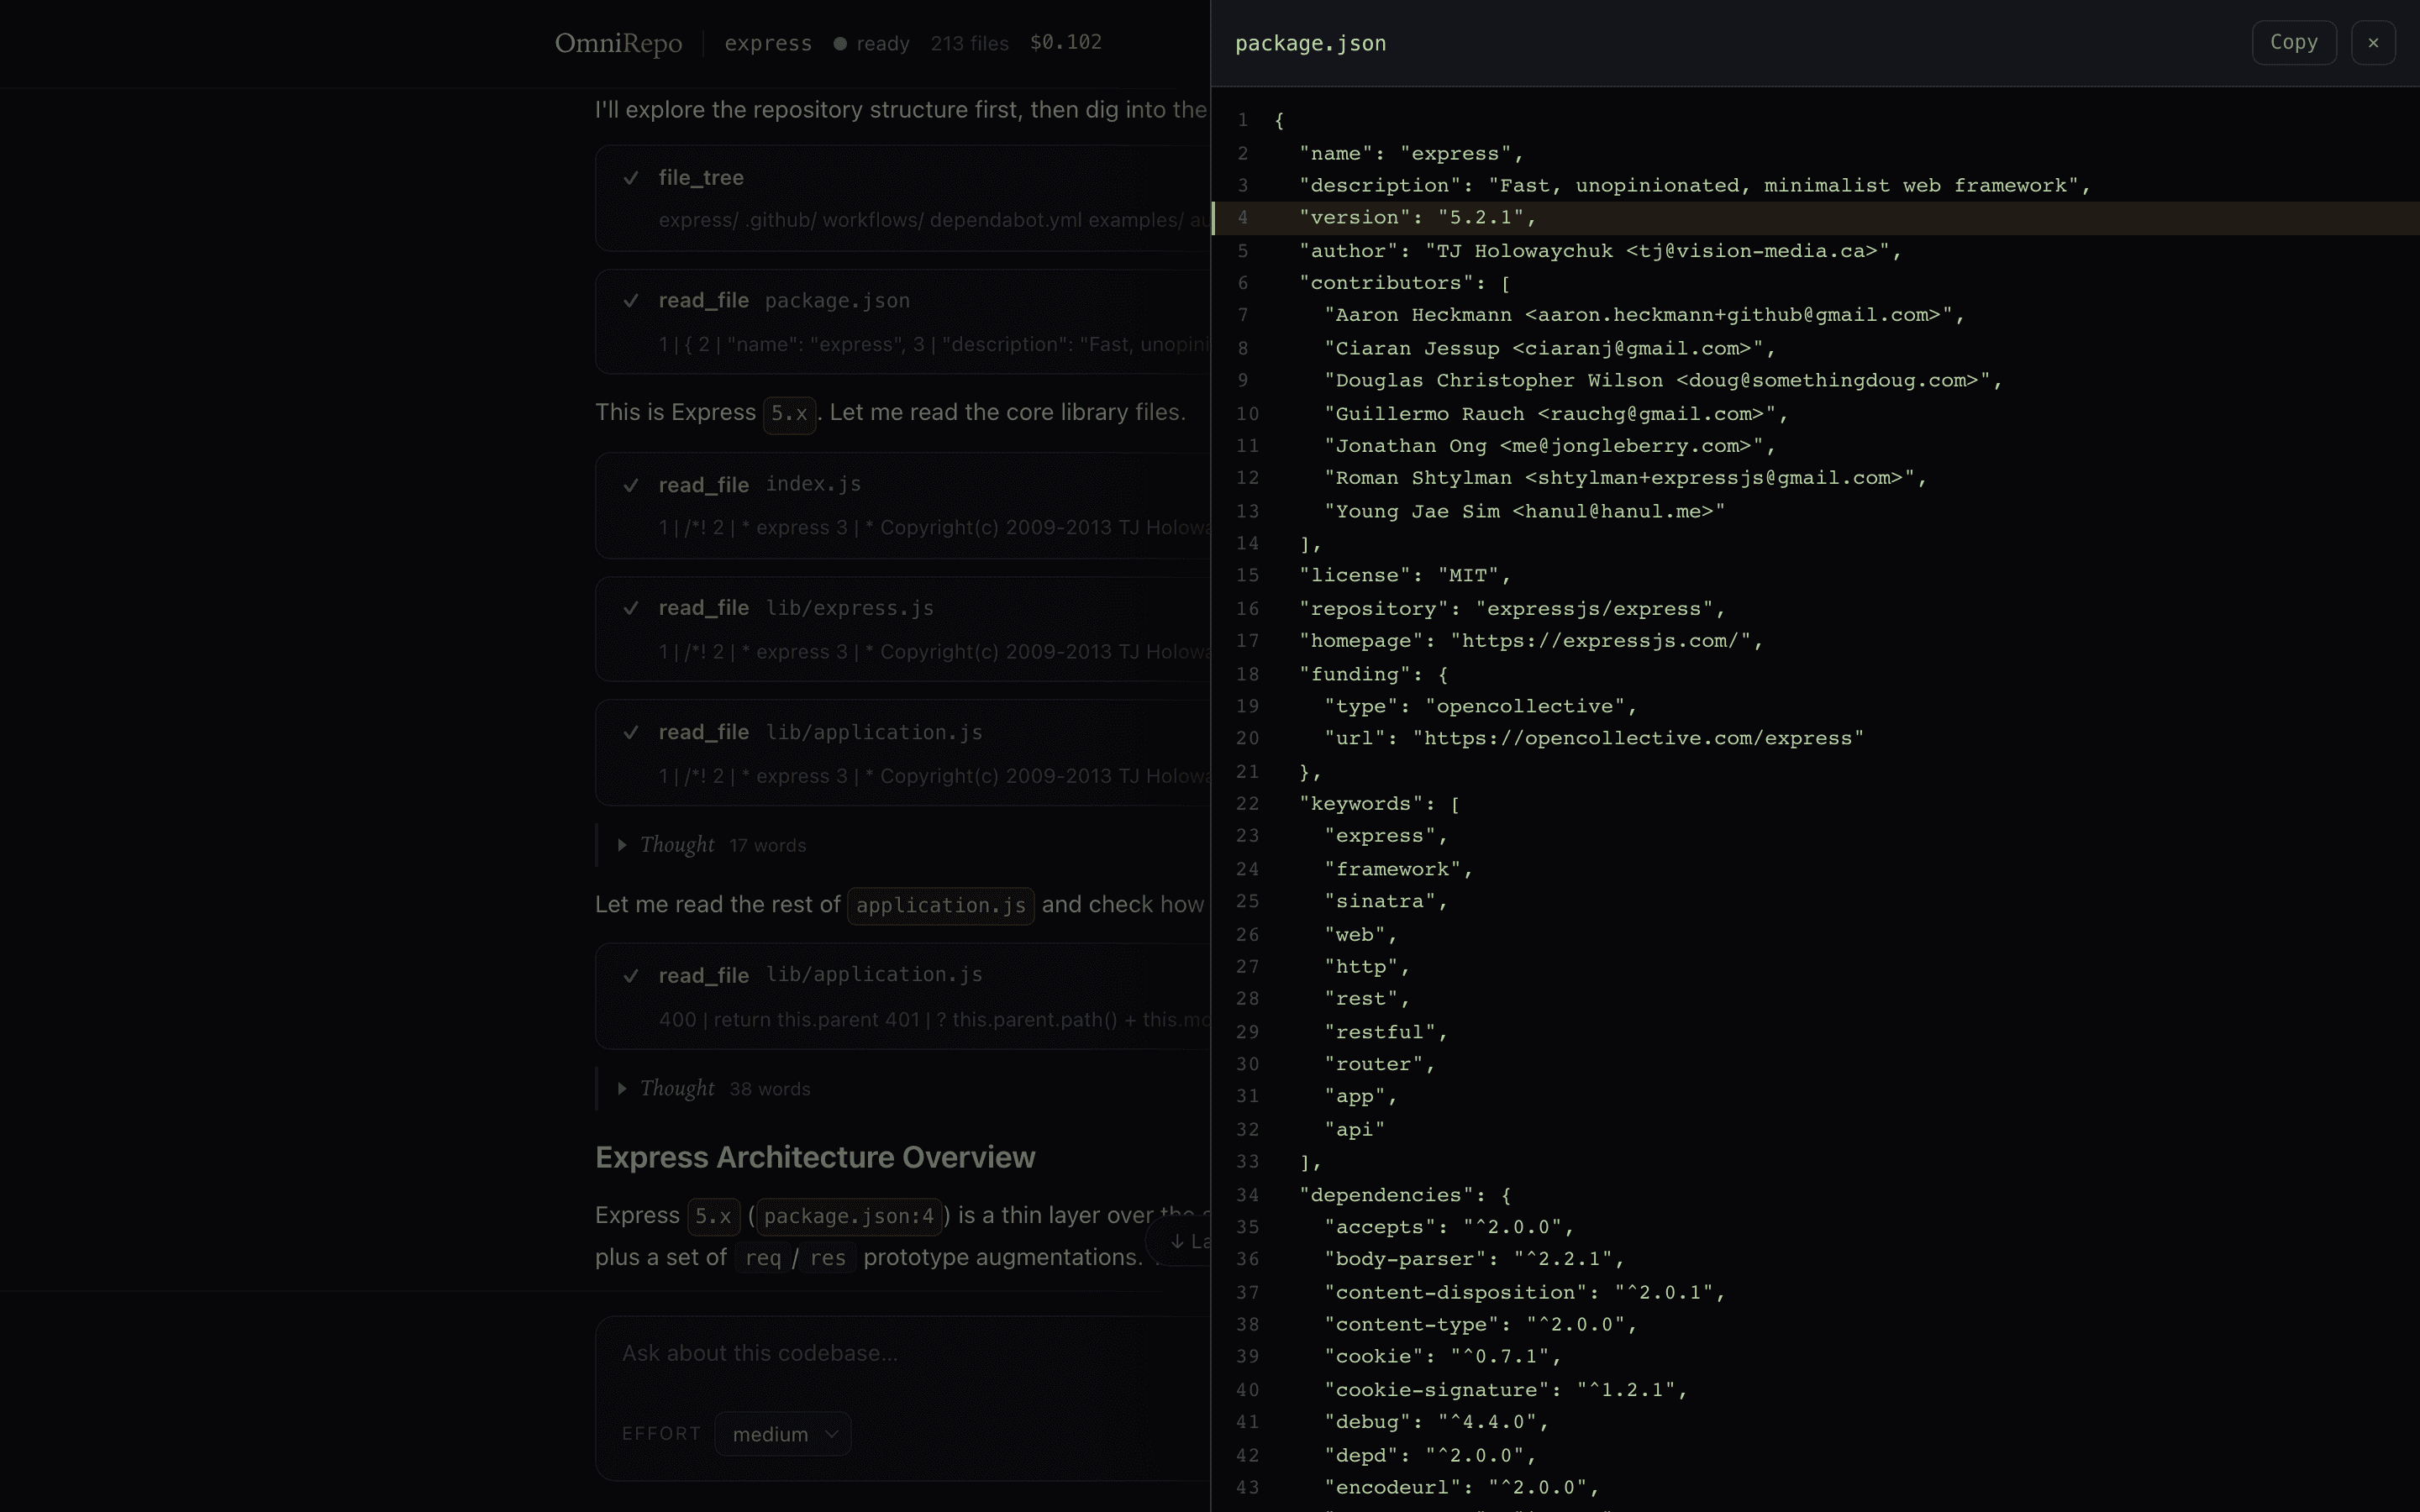Image resolution: width=2420 pixels, height=1512 pixels.
Task: Click the "body-parser" dependency line
Action: [x=1815, y=1260]
